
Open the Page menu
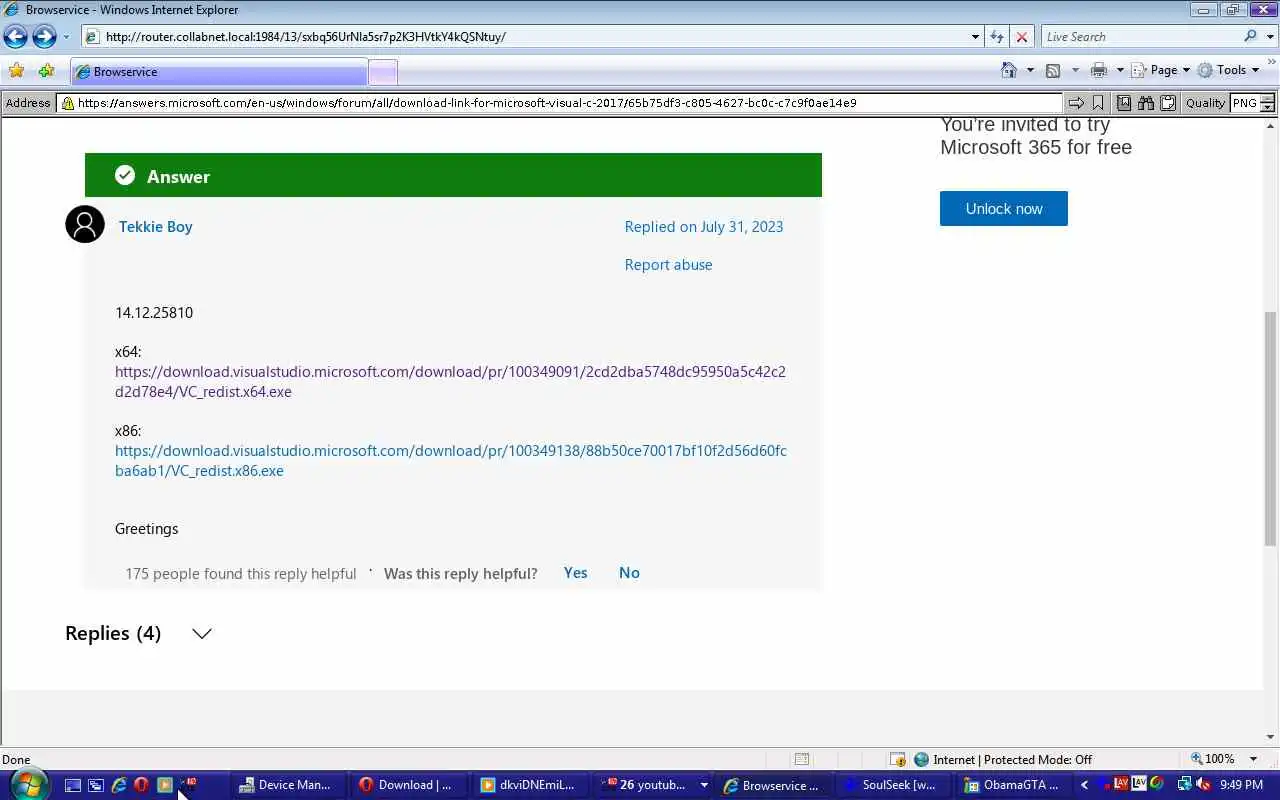(x=1160, y=70)
